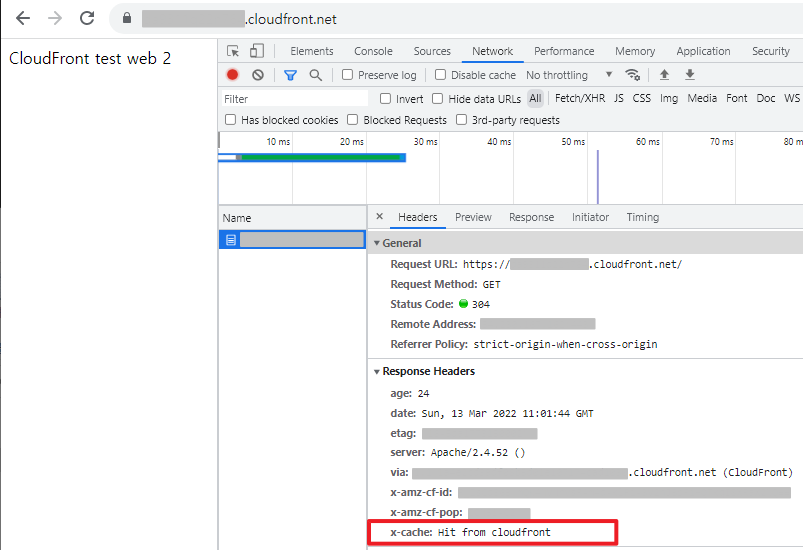Import a HAR file

[664, 75]
